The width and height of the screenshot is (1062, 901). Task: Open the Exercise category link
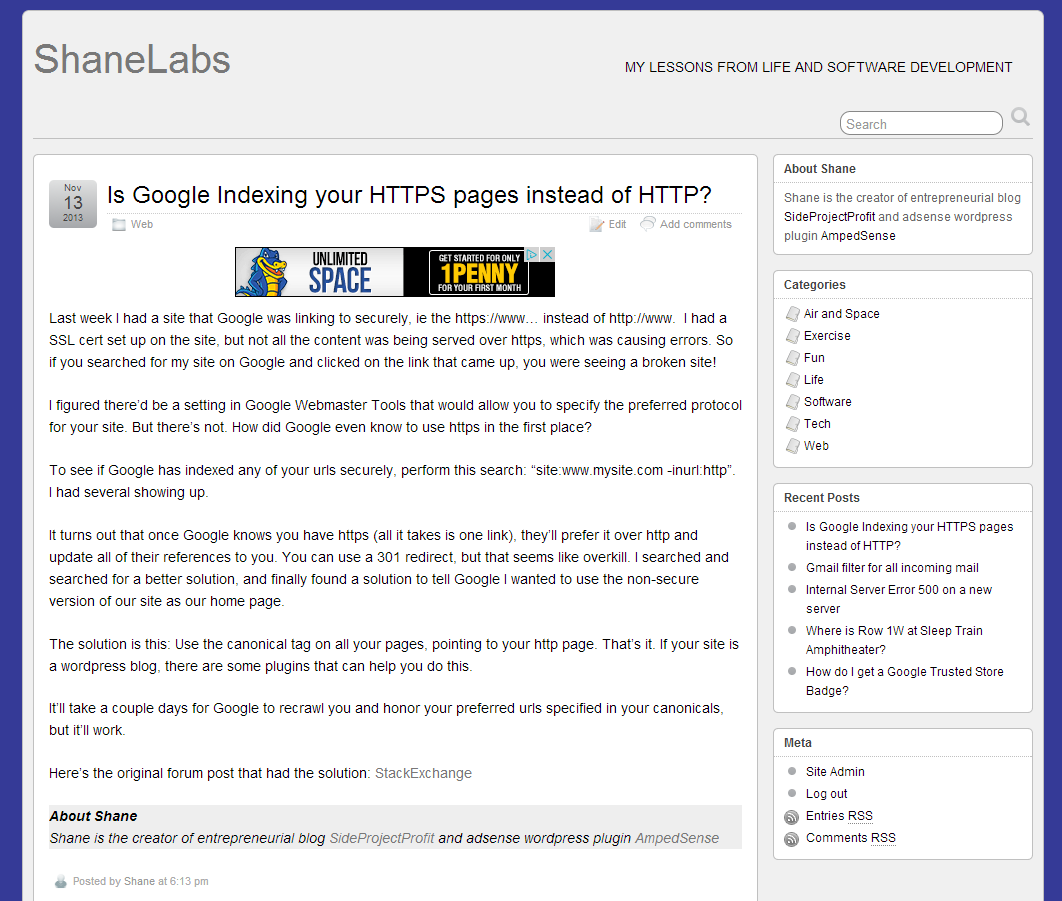(x=827, y=336)
